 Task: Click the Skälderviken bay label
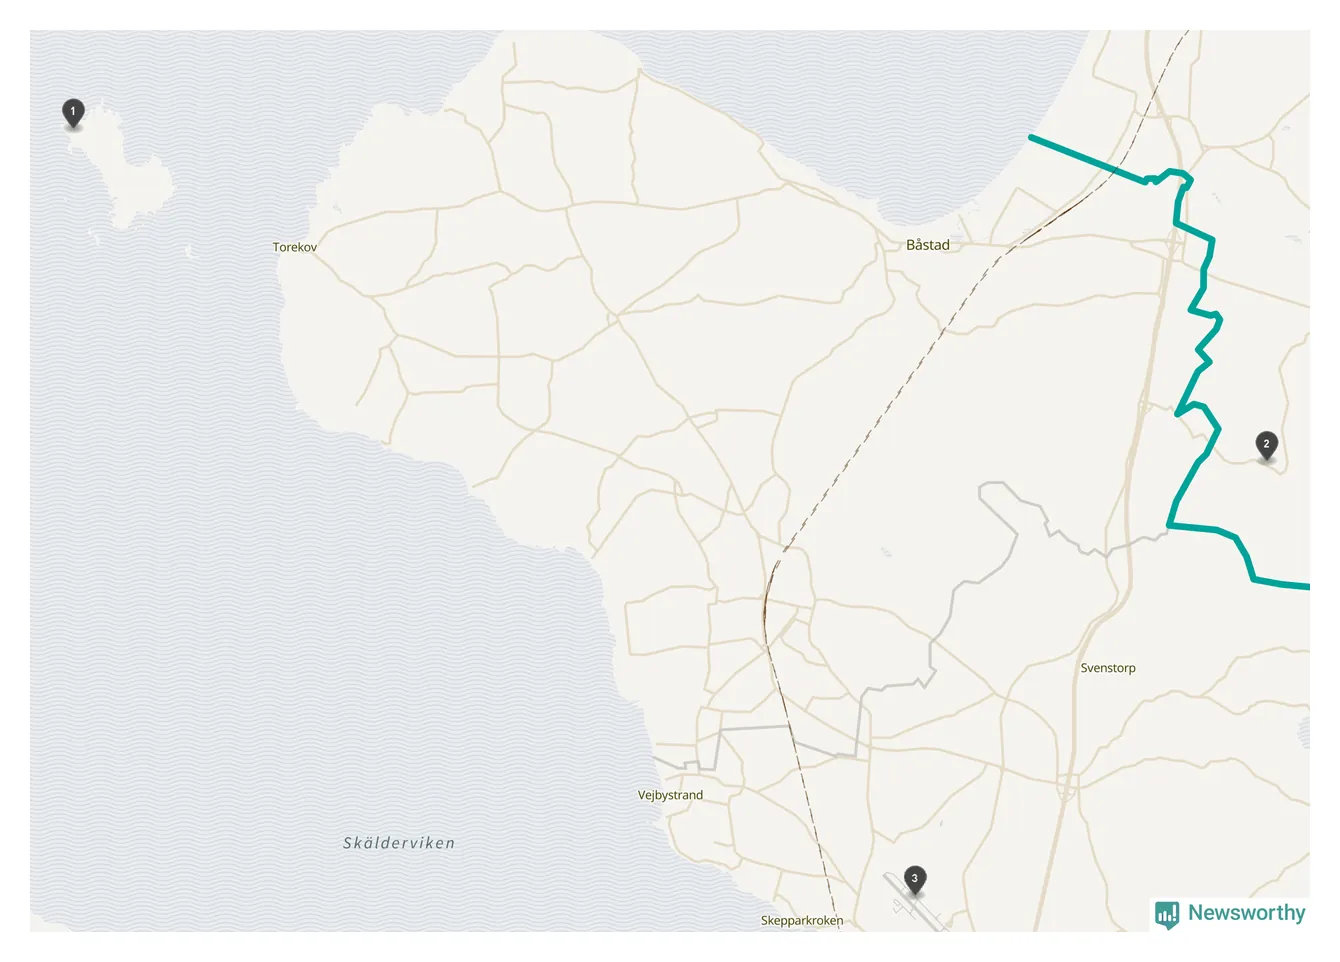(x=399, y=843)
